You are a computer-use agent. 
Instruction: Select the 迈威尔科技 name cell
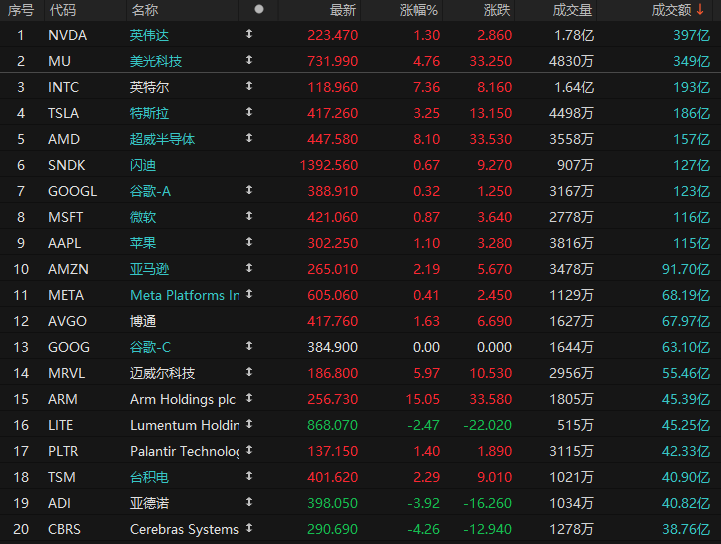tap(162, 373)
